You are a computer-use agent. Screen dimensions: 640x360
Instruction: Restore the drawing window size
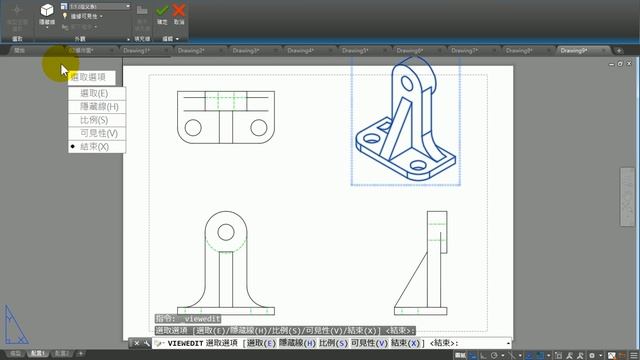click(x=620, y=64)
